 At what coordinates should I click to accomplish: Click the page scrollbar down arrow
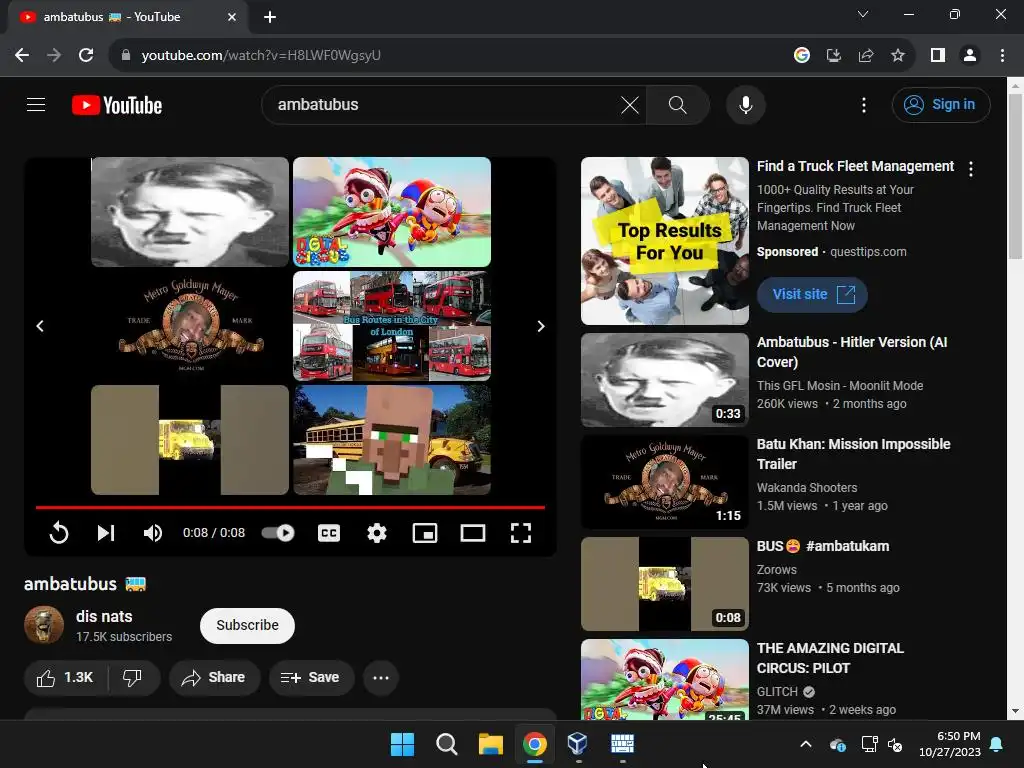pos(1015,712)
